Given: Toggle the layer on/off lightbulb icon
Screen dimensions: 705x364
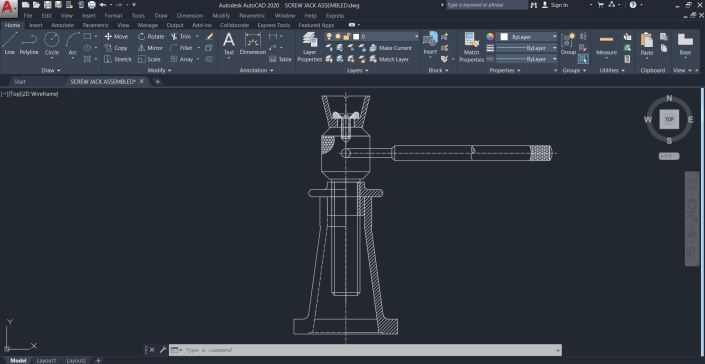Looking at the screenshot, I should [x=329, y=36].
